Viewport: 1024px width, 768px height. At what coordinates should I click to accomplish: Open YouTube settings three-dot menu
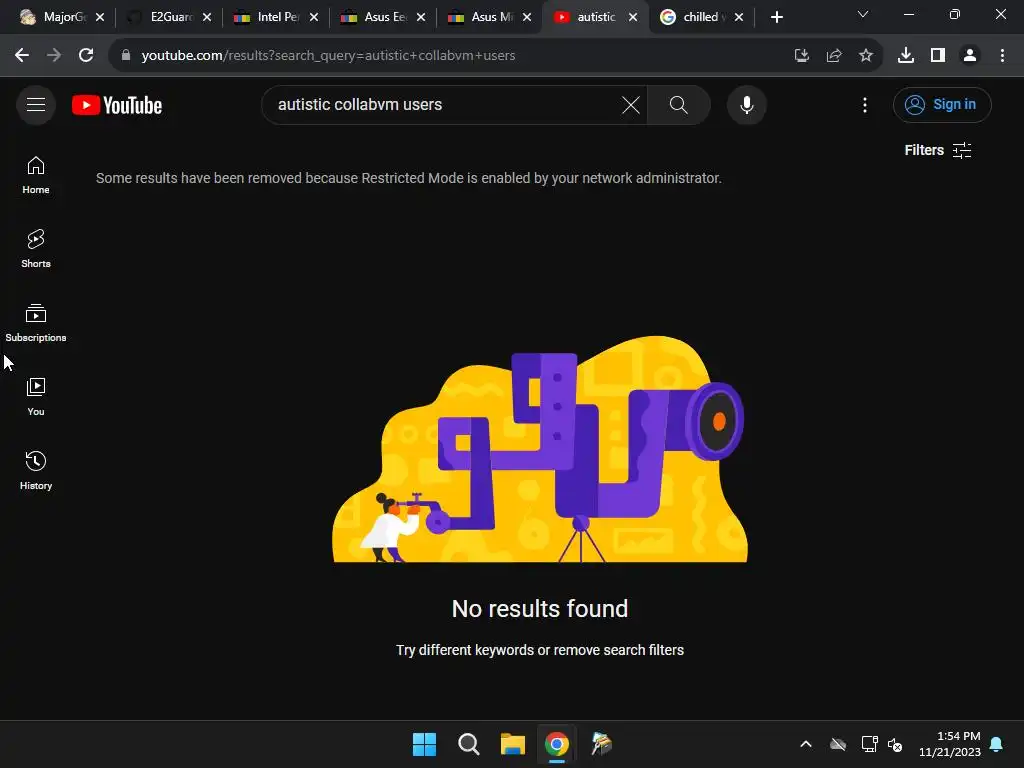coord(865,104)
